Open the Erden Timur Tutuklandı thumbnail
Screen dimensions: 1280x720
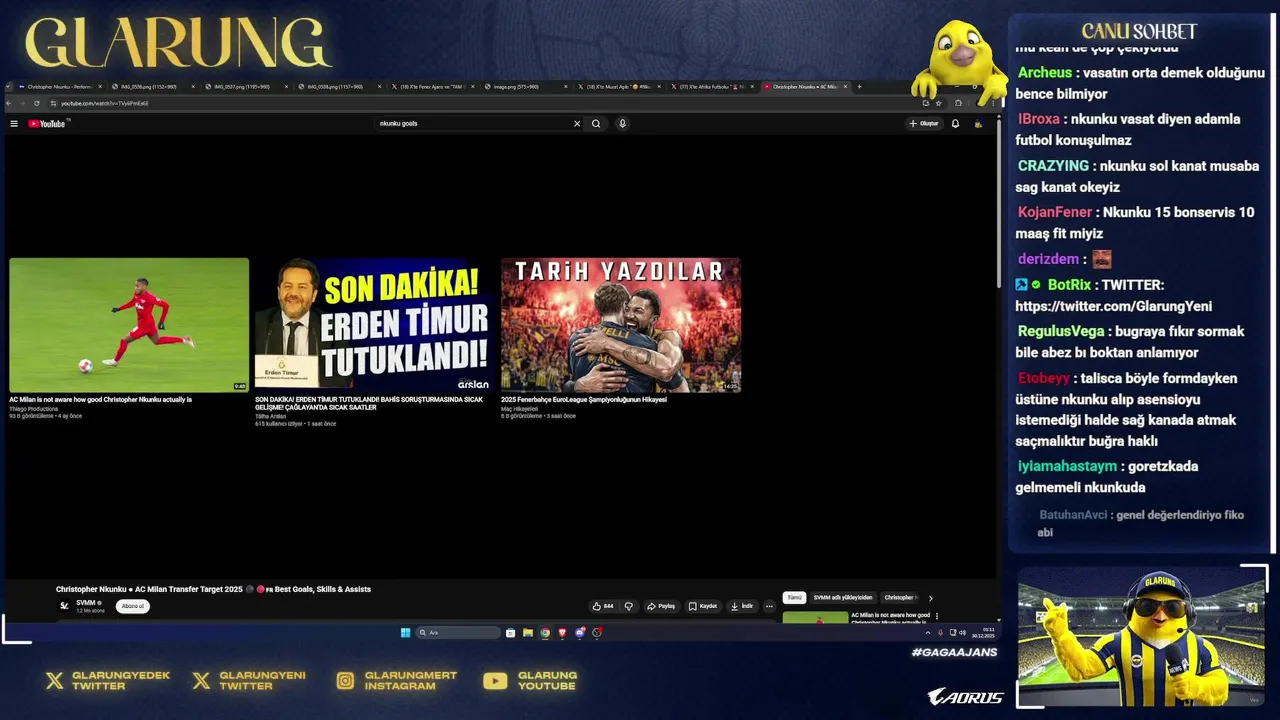coord(375,325)
